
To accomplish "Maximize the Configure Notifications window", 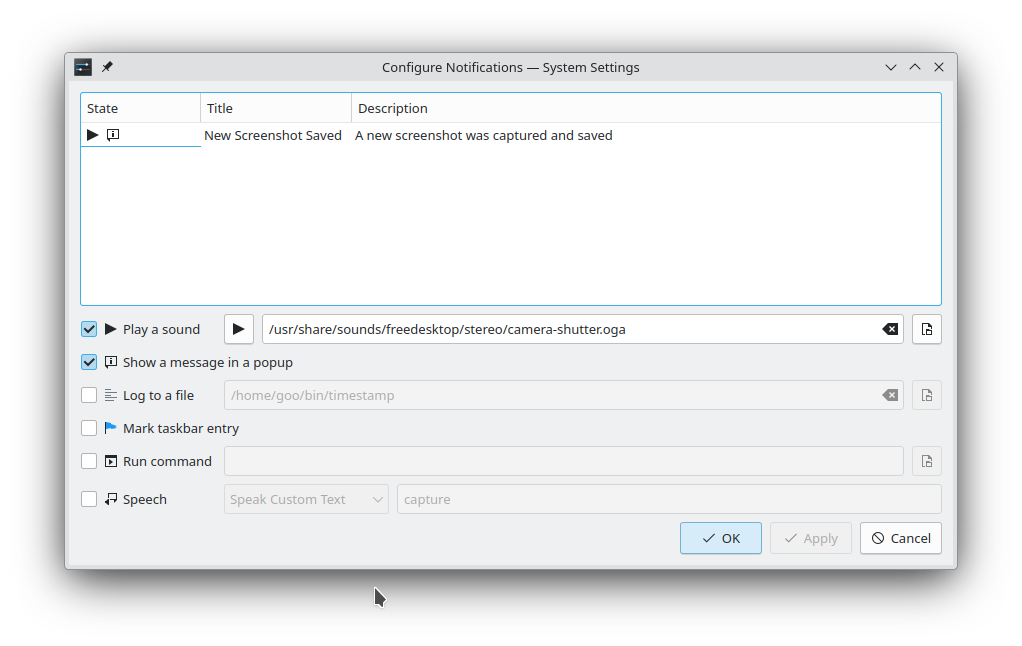I will point(915,67).
